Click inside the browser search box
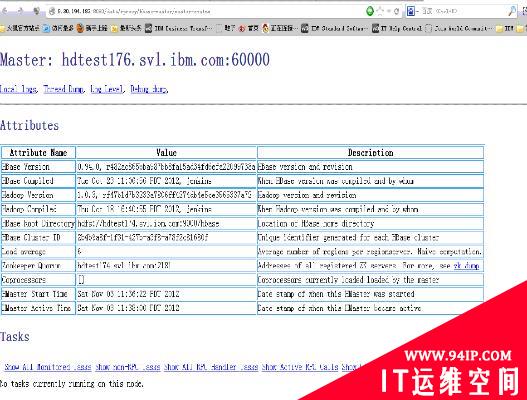The height and width of the screenshot is (400, 527). pos(462,11)
